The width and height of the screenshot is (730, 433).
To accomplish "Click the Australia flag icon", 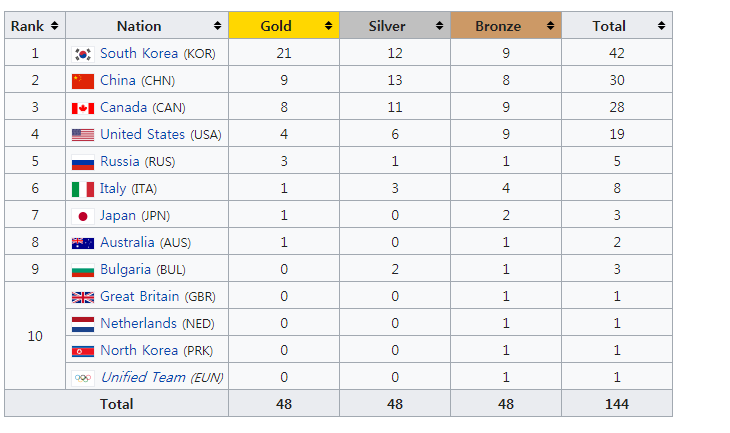I will pyautogui.click(x=83, y=243).
